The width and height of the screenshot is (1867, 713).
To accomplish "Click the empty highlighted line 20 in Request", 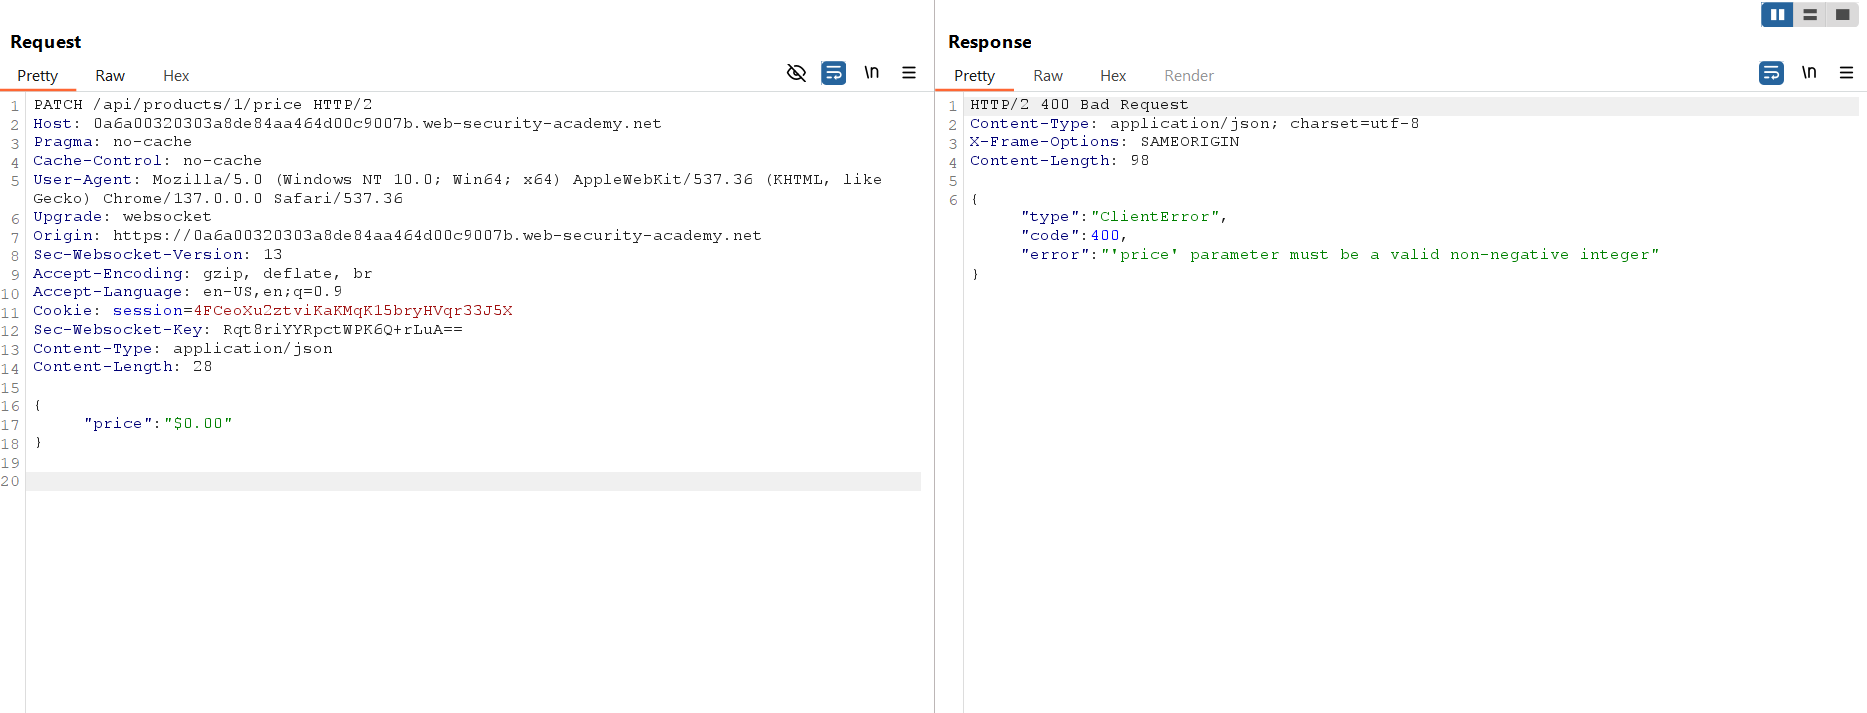I will point(472,482).
